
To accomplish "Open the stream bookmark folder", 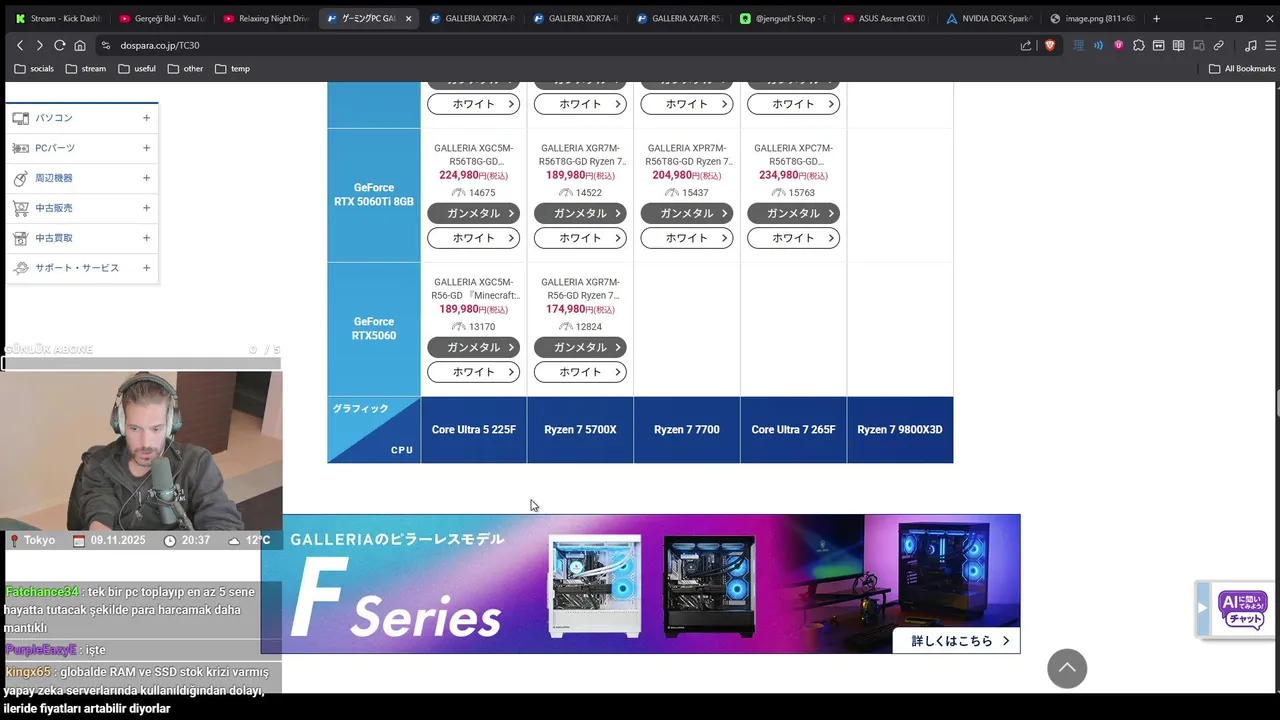I will pyautogui.click(x=86, y=69).
